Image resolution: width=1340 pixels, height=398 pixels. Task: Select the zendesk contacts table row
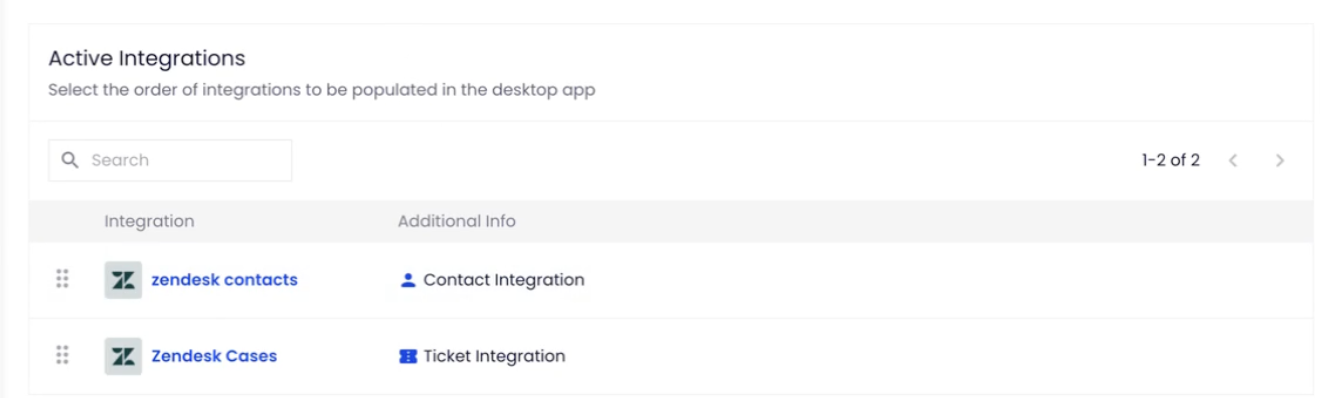(x=671, y=280)
